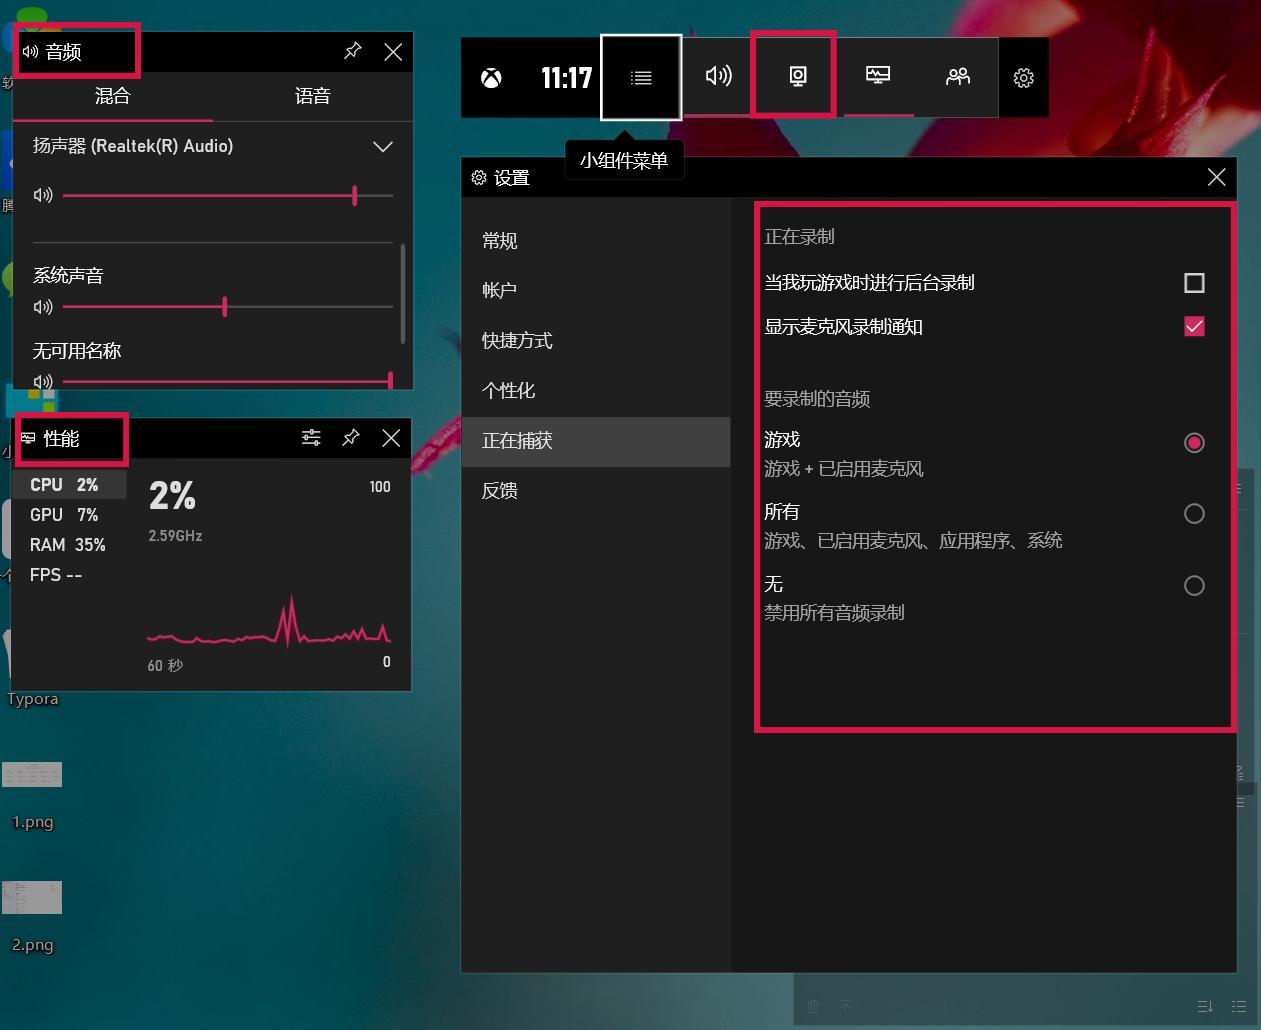Expand the Realtek speaker device dropdown

382,146
